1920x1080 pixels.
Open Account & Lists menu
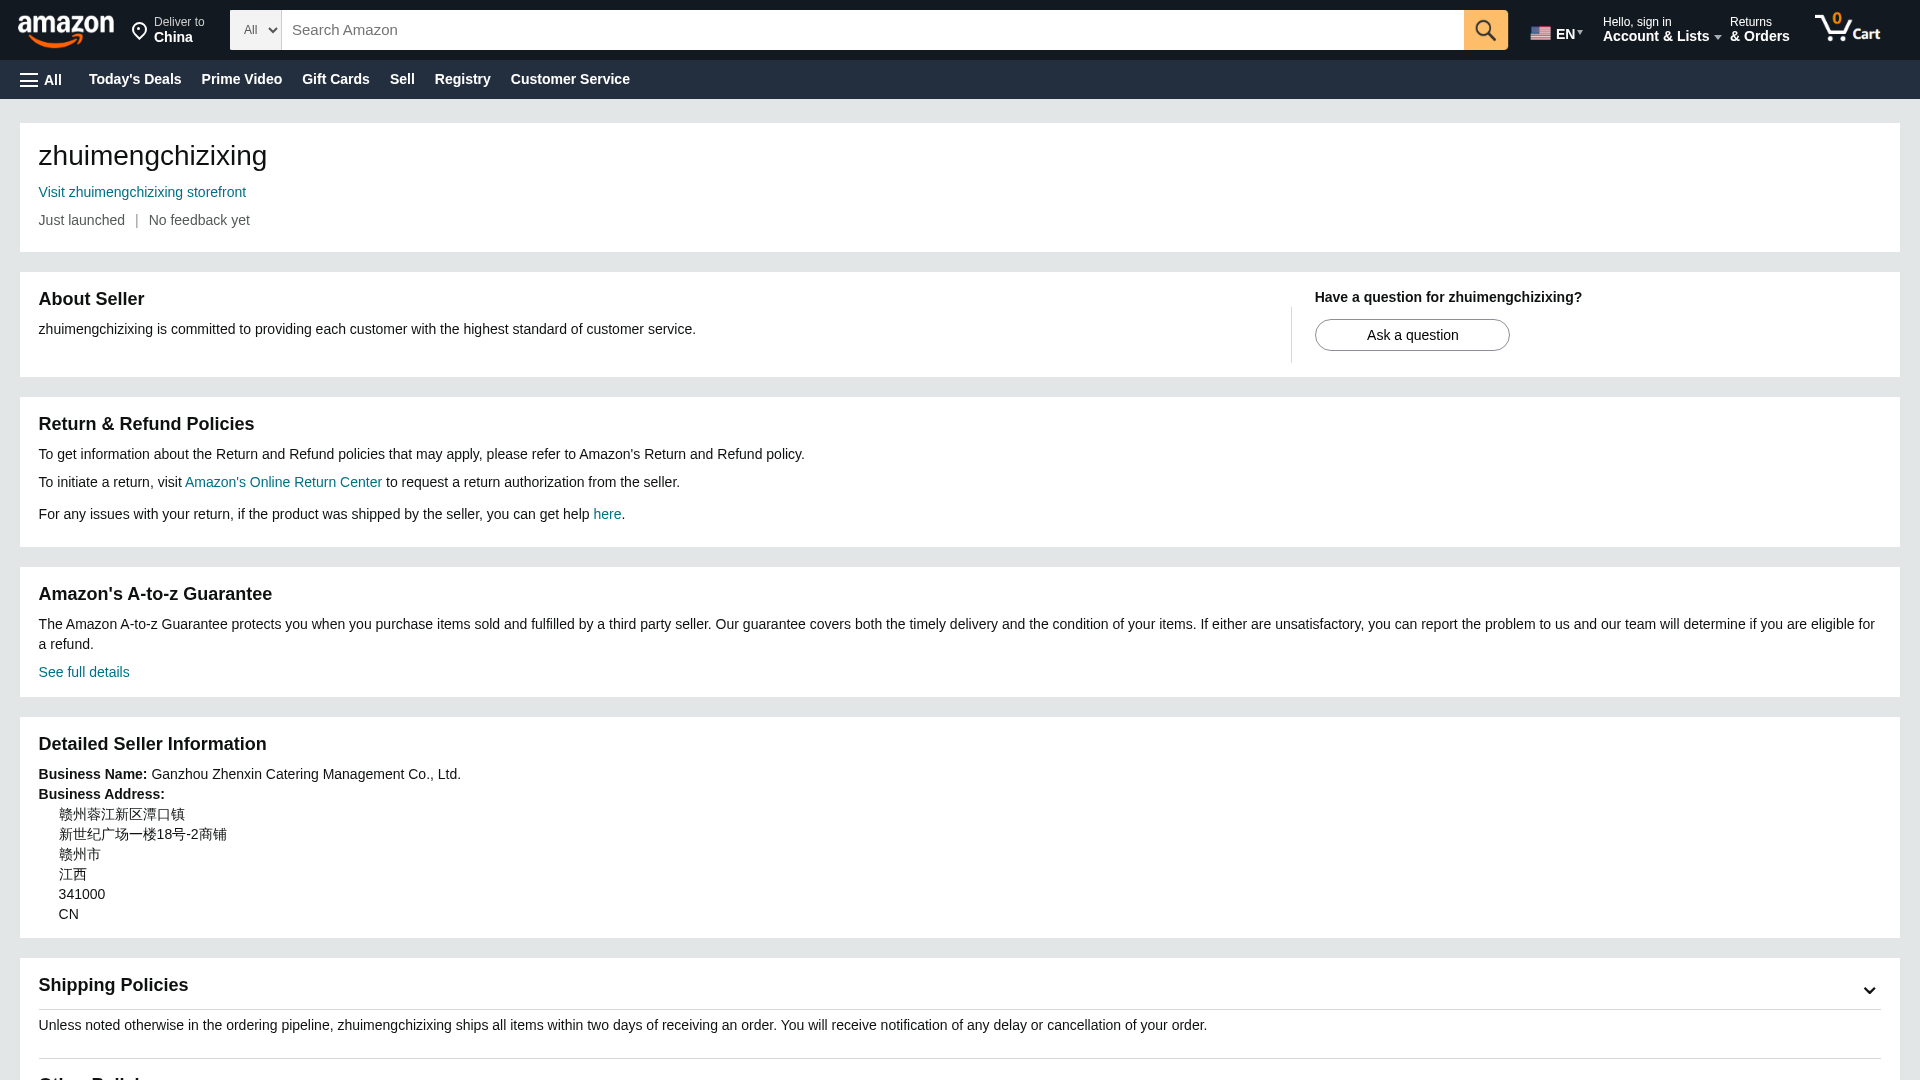pyautogui.click(x=1661, y=30)
